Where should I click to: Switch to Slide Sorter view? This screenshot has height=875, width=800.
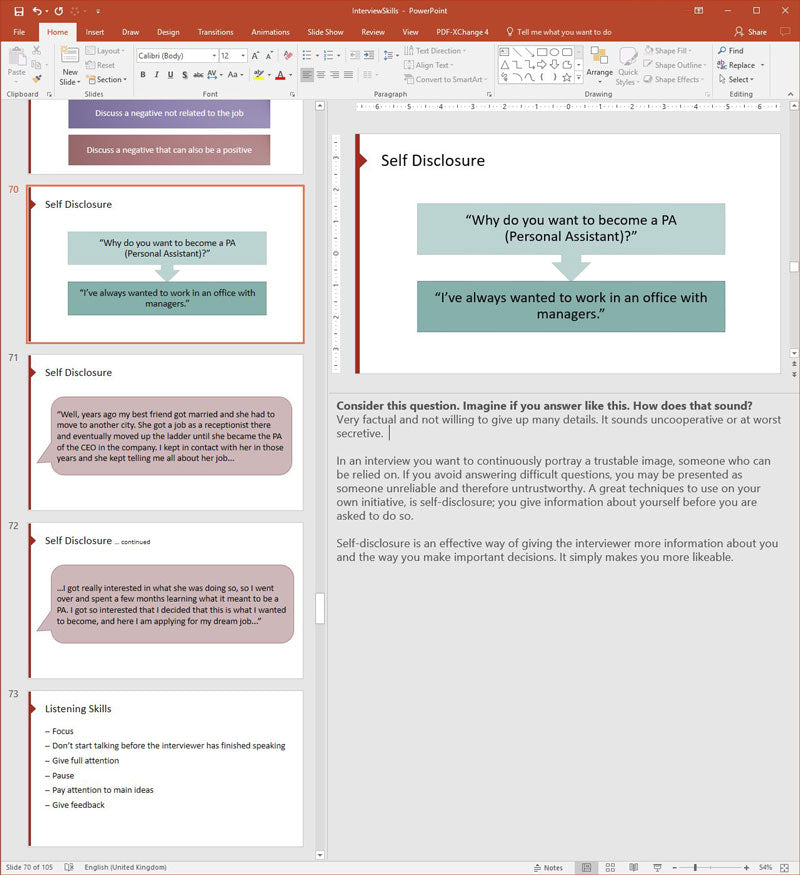click(610, 867)
